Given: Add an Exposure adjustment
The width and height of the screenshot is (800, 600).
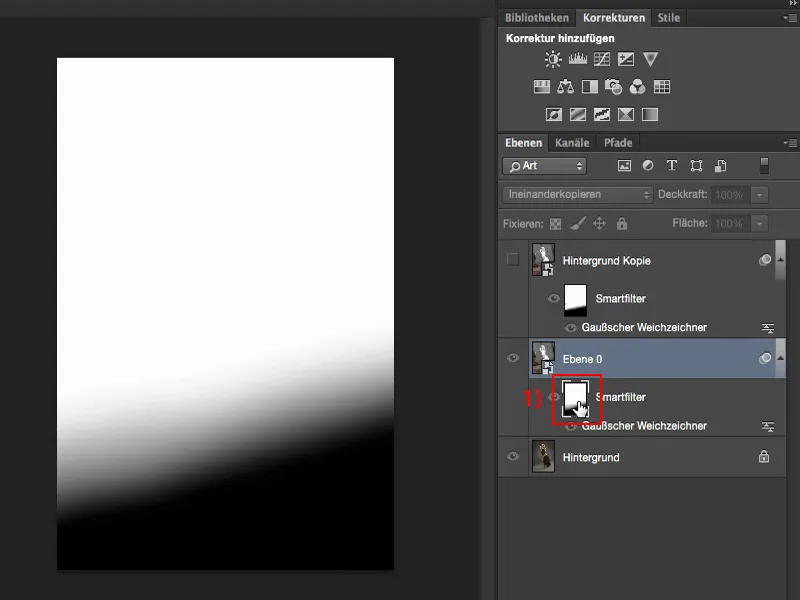Looking at the screenshot, I should click(x=626, y=59).
